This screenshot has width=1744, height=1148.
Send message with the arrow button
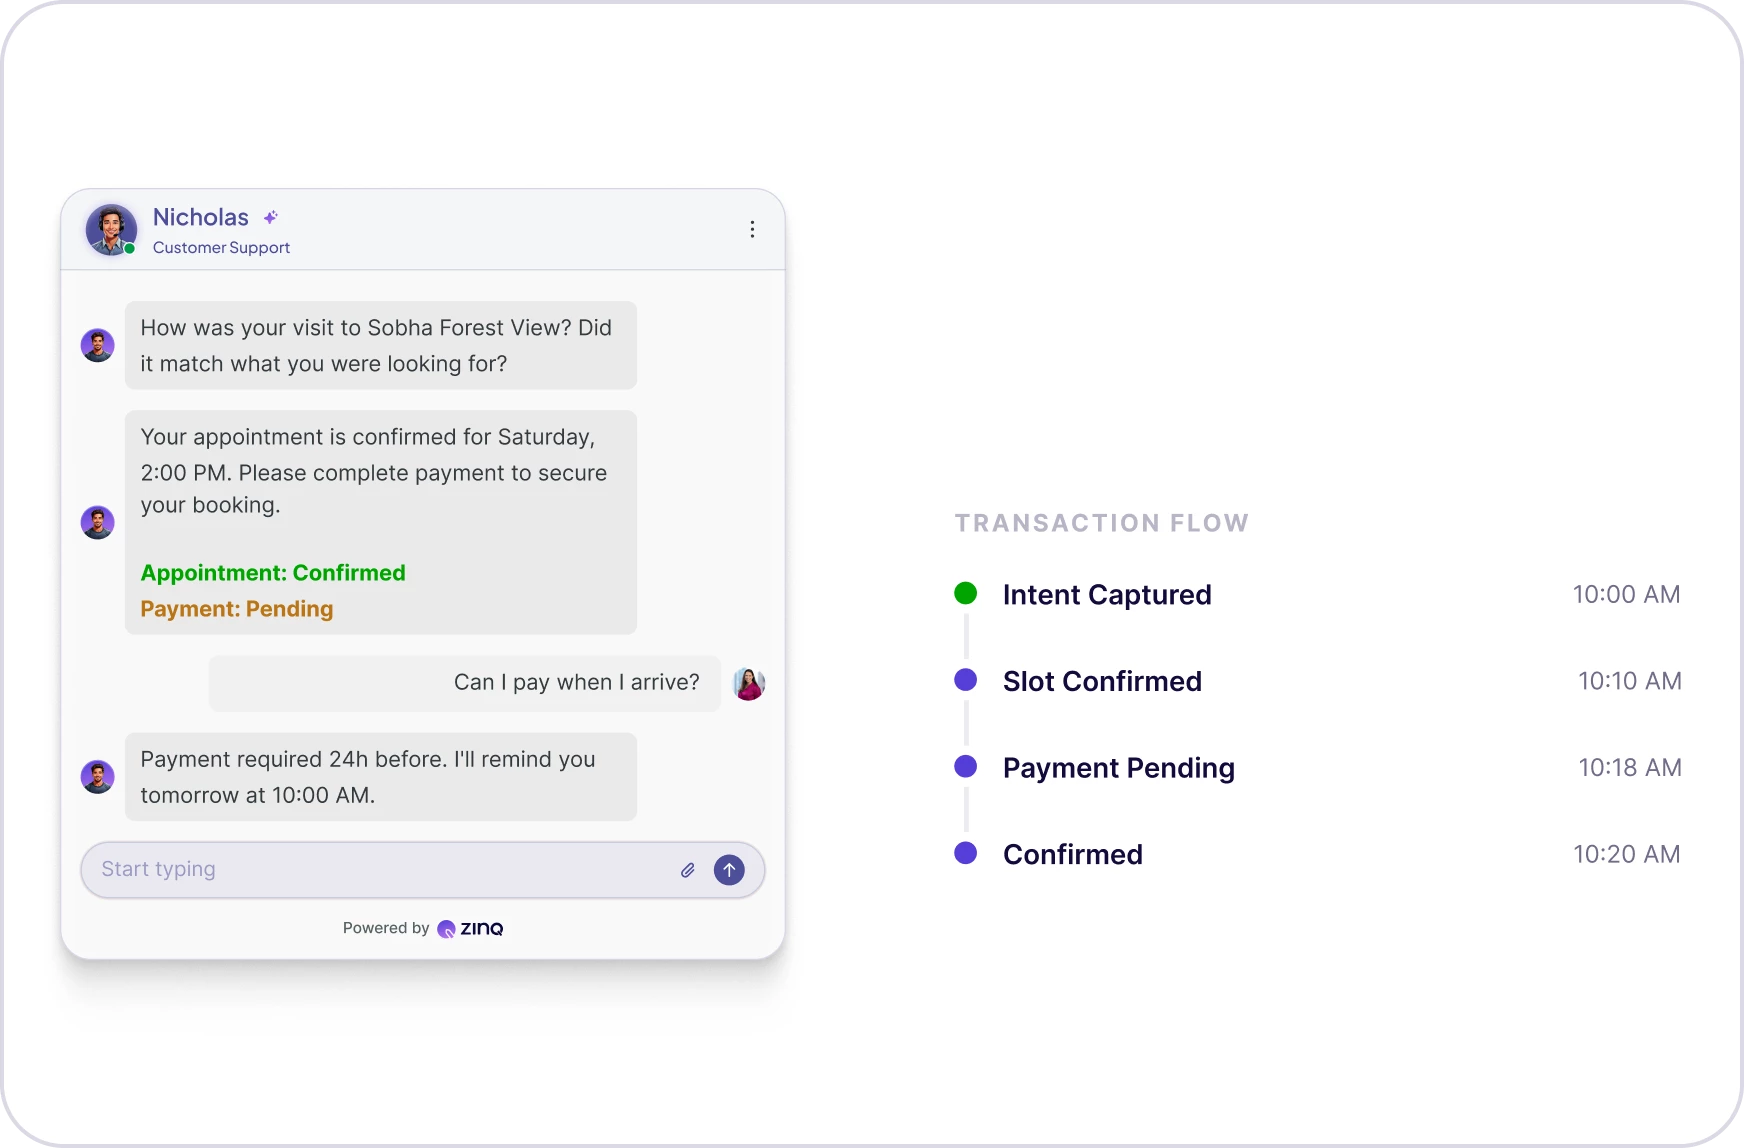pos(729,870)
